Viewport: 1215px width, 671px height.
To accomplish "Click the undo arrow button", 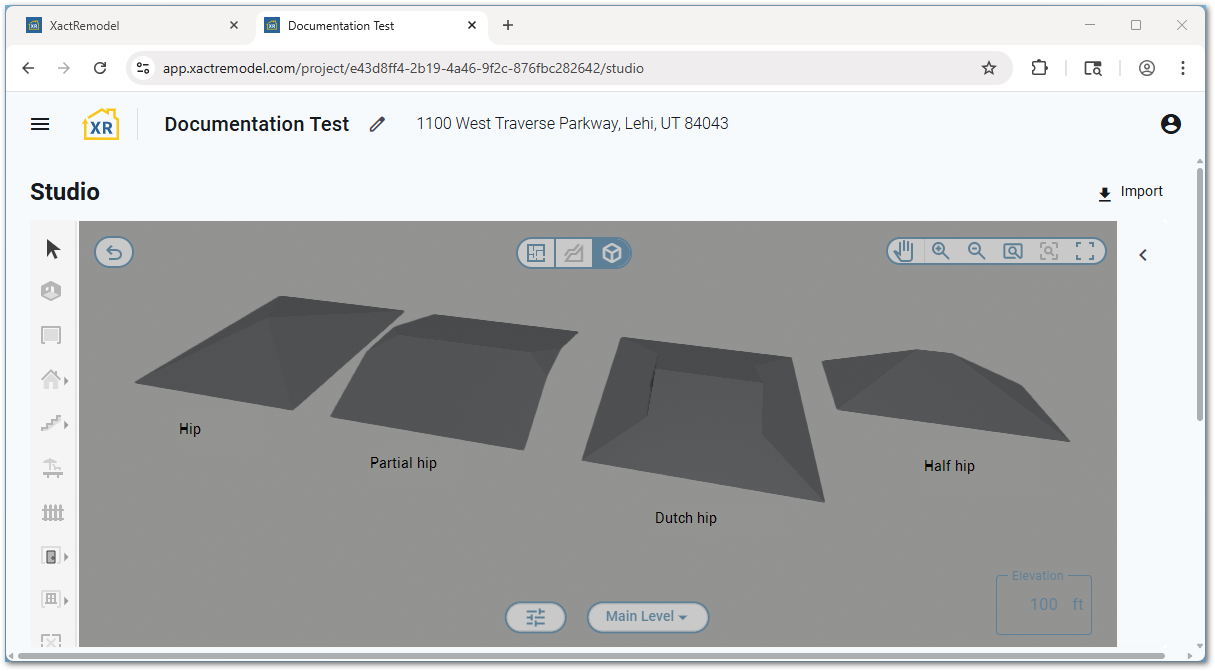I will tap(114, 252).
